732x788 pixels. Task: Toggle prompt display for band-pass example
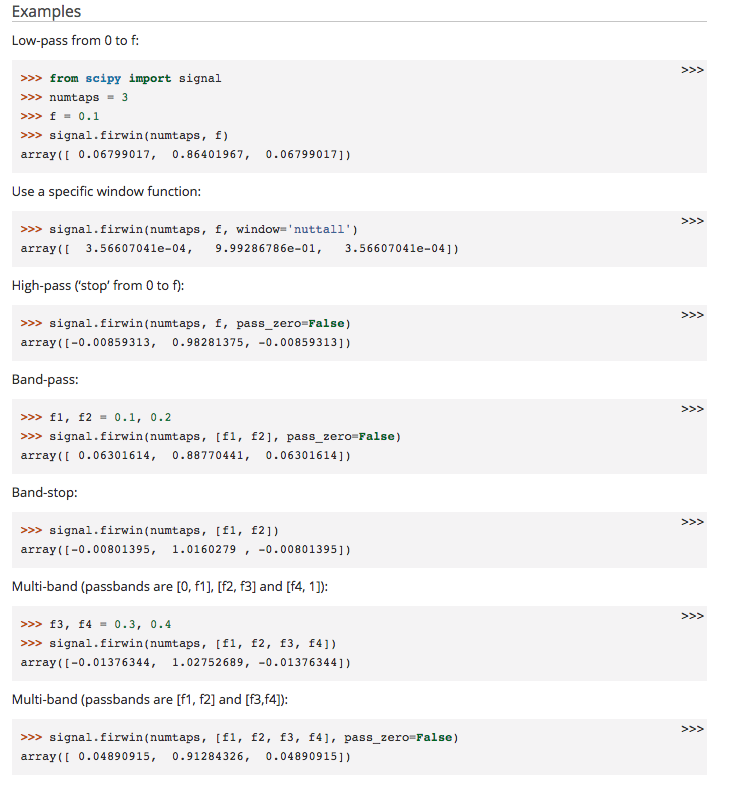pos(692,409)
